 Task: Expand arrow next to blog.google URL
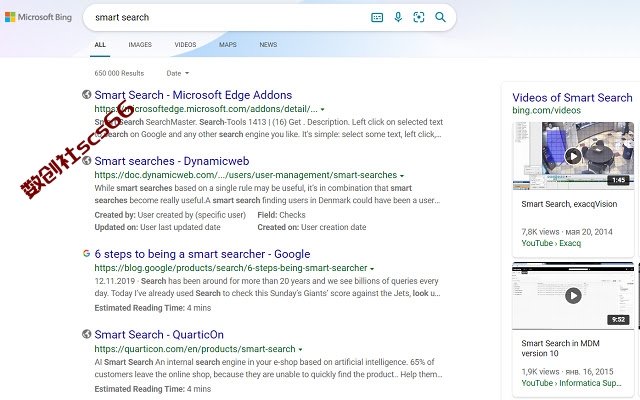(x=372, y=269)
